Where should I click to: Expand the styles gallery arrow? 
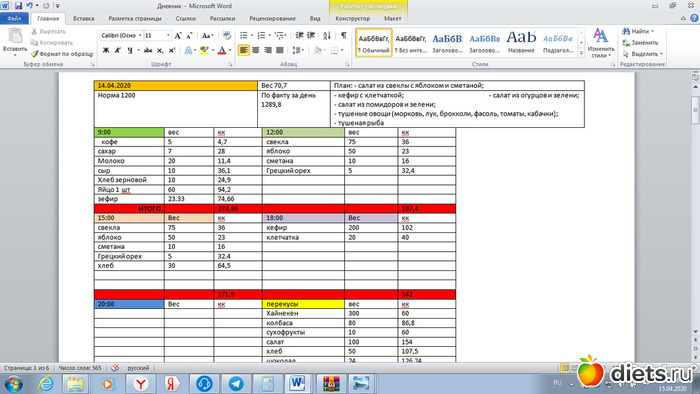coord(581,53)
